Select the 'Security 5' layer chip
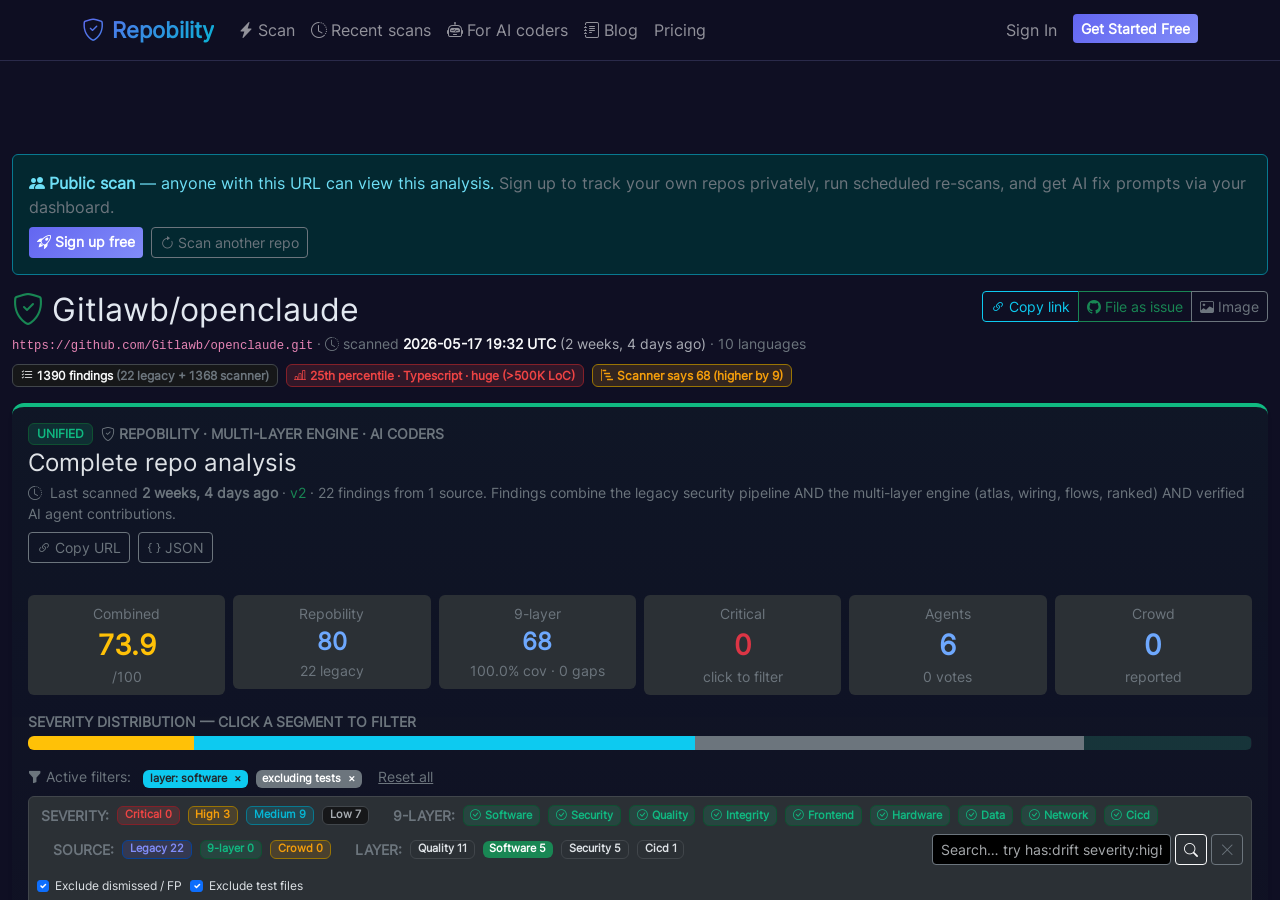 pos(595,849)
